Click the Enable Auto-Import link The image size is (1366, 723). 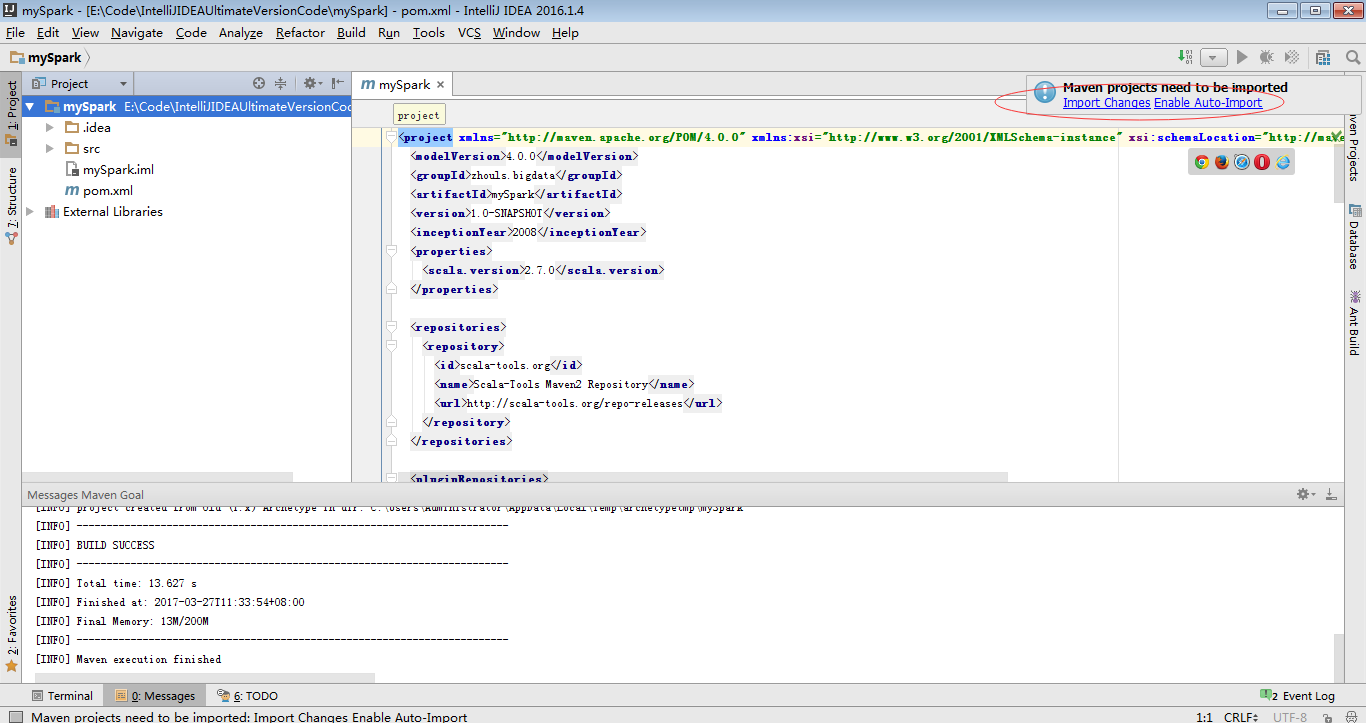(x=1208, y=103)
